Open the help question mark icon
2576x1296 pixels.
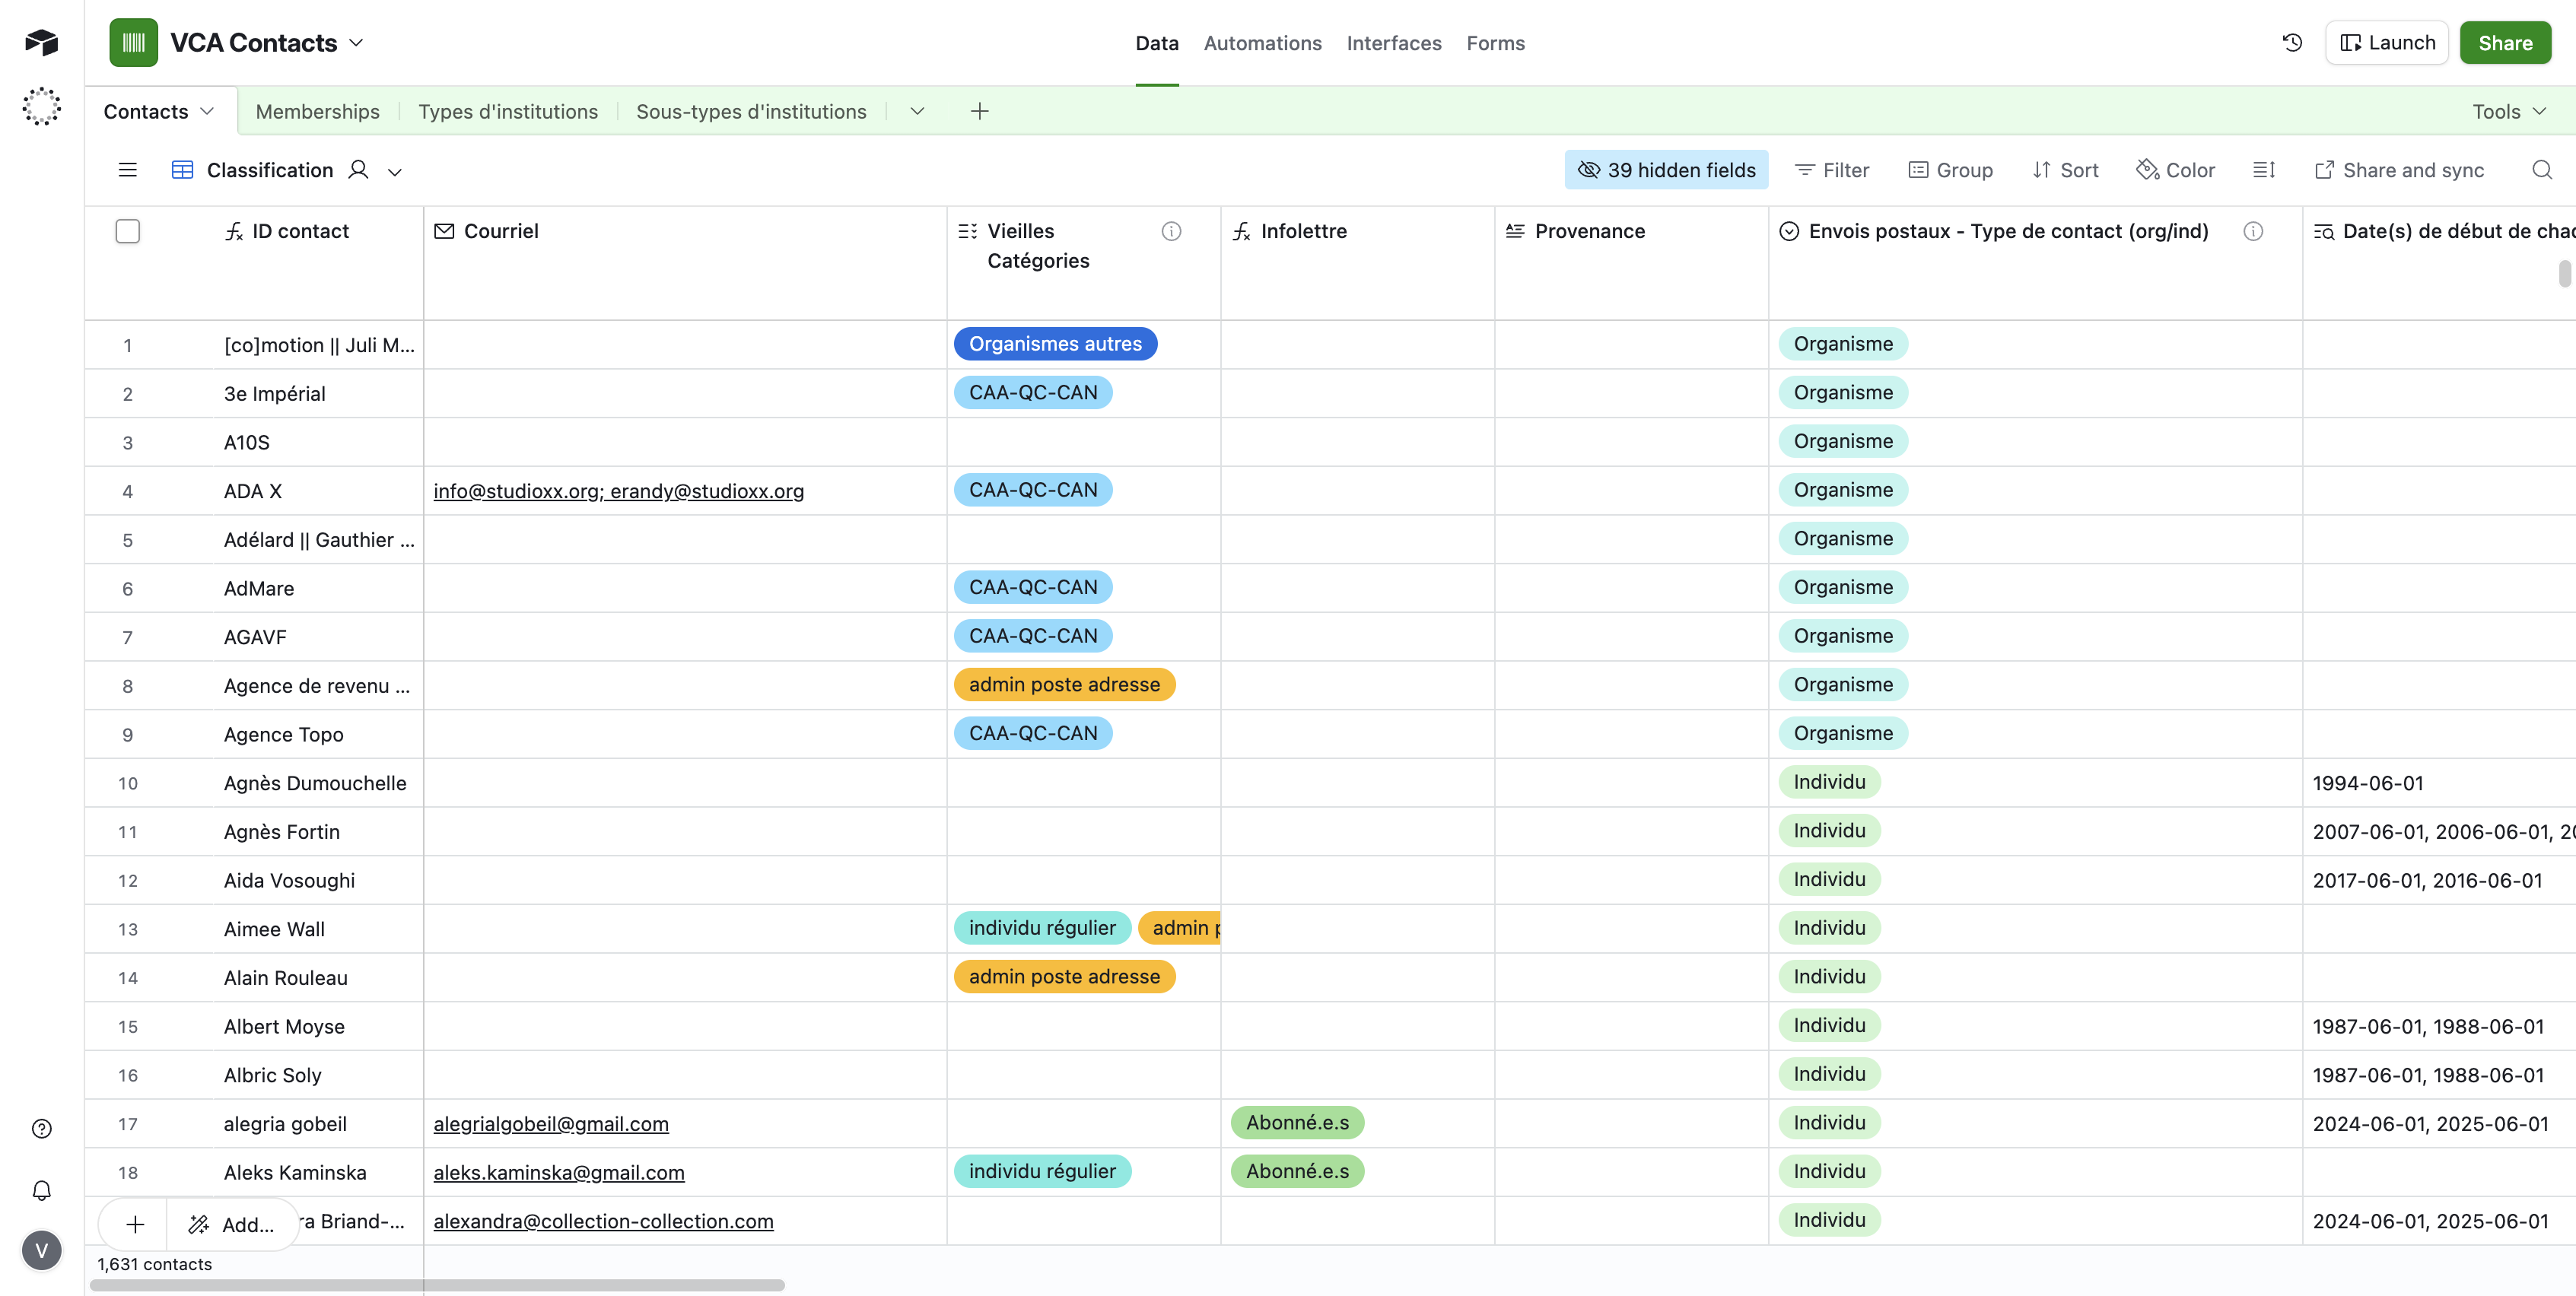pyautogui.click(x=41, y=1129)
